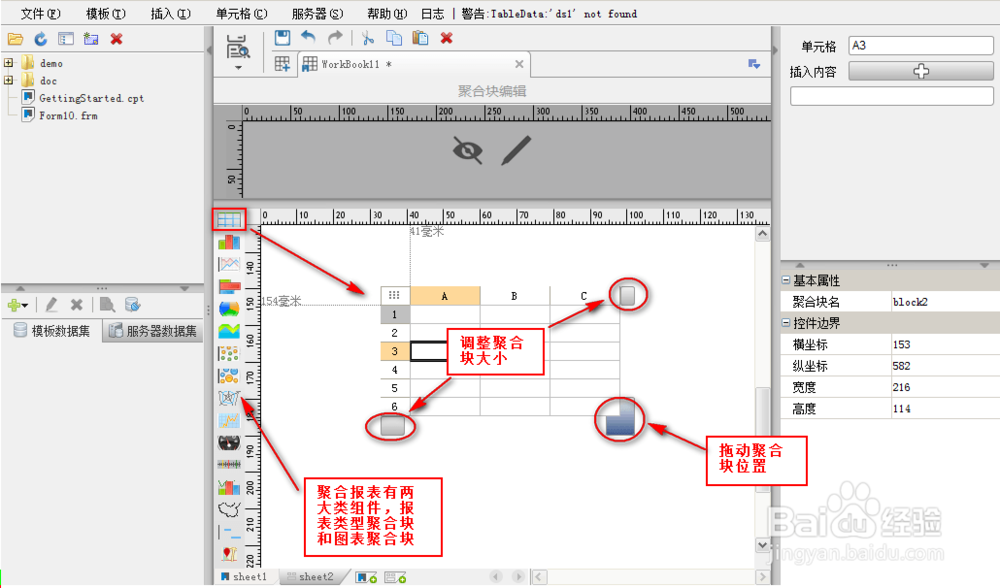Delete file with the red X in the file panel
1000x588 pixels.
pos(116,39)
